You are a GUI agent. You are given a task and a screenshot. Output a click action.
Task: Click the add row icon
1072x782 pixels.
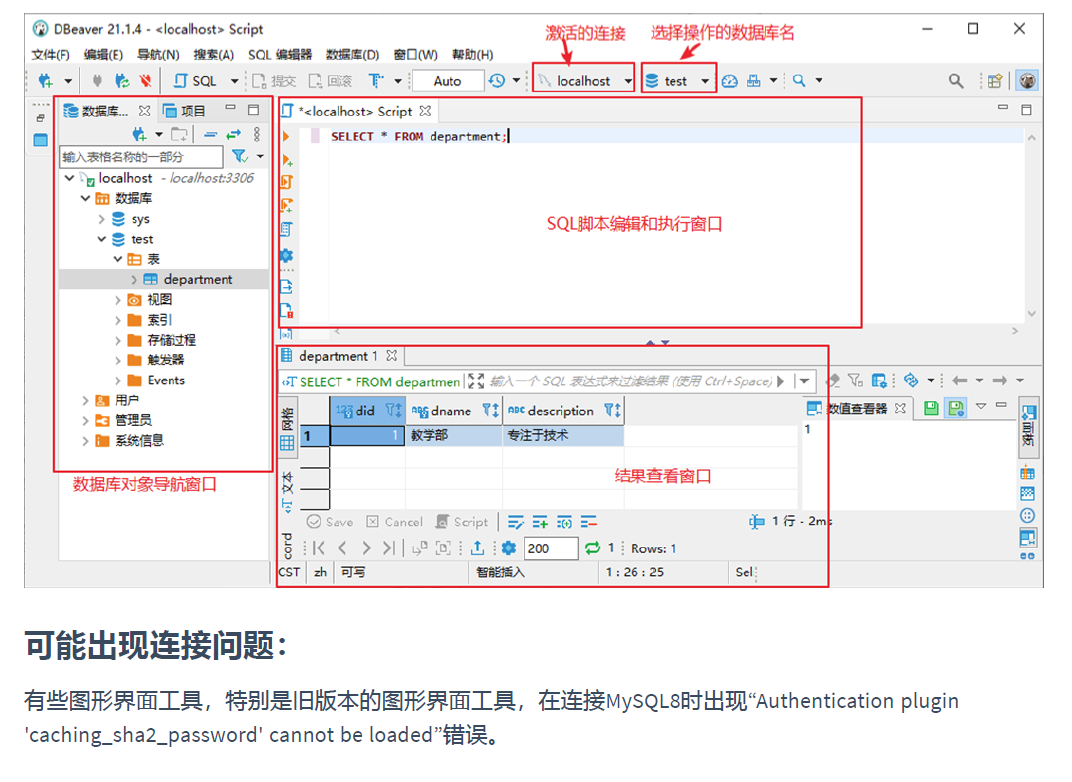pos(540,523)
